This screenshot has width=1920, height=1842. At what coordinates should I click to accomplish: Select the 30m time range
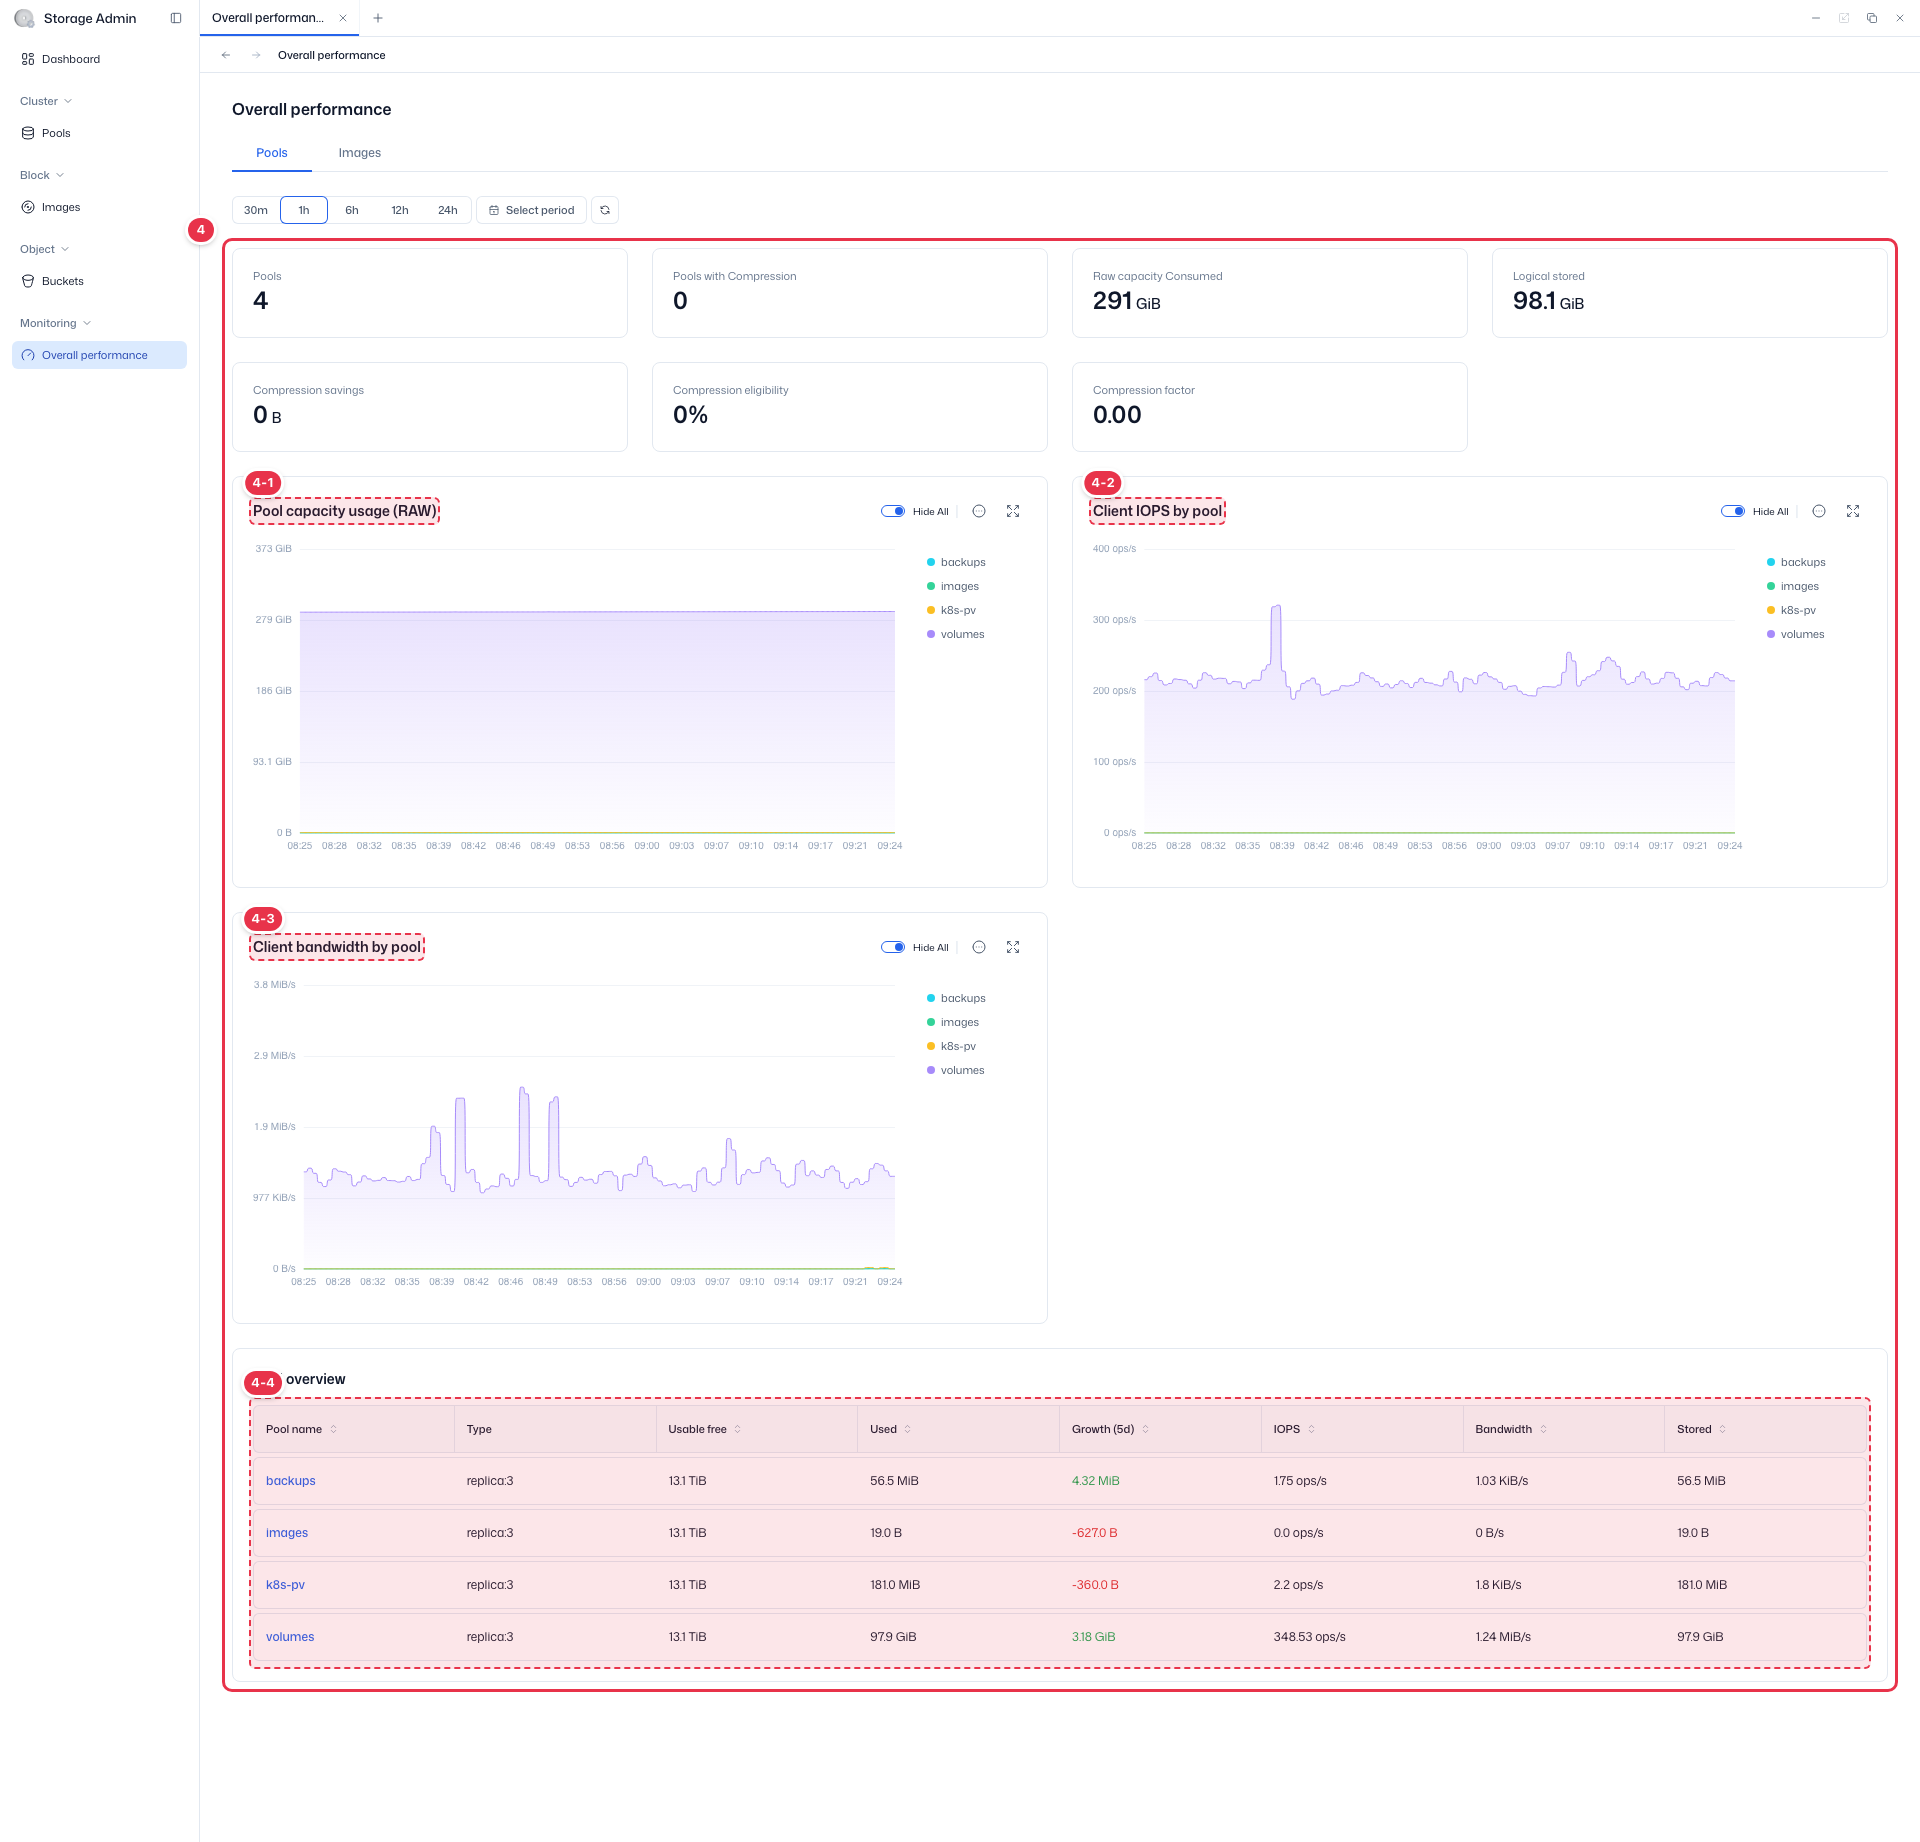point(256,210)
